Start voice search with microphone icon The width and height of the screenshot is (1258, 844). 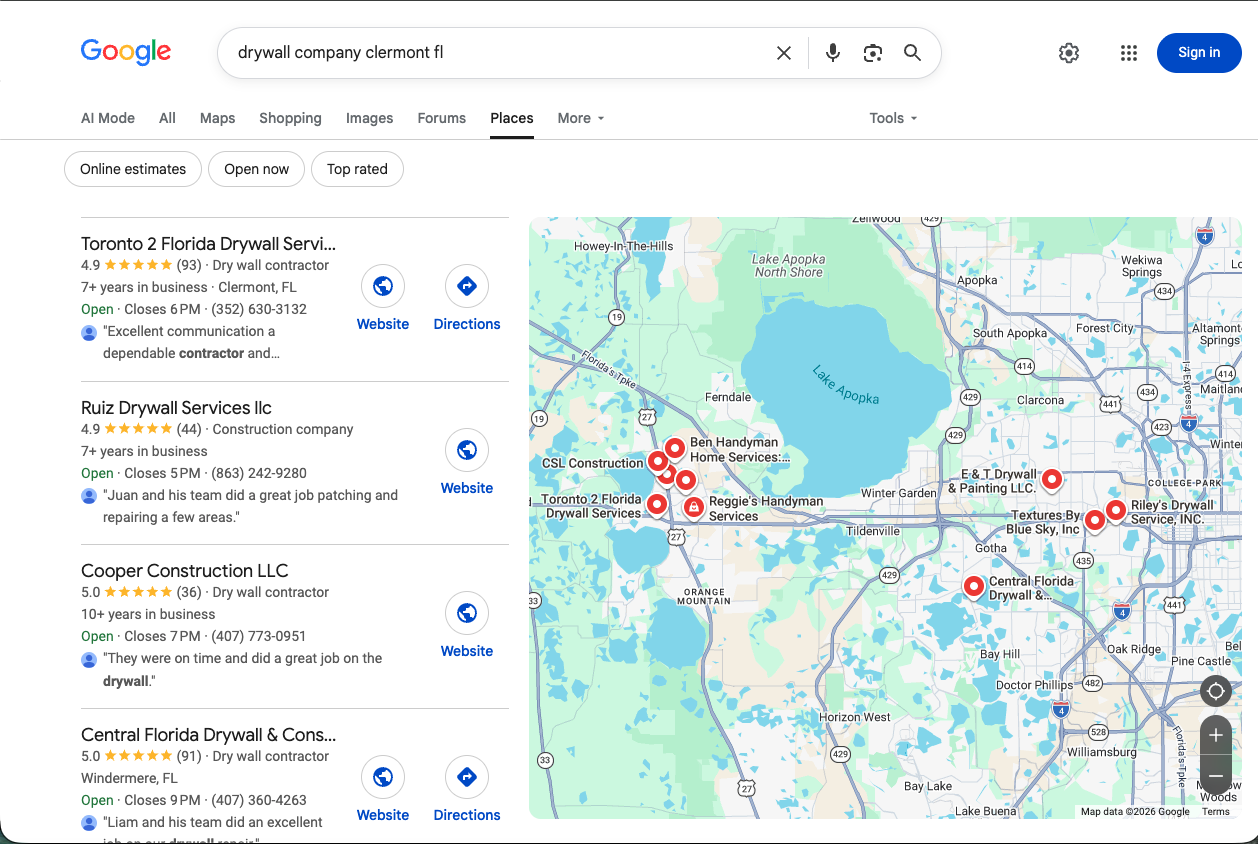coord(832,53)
